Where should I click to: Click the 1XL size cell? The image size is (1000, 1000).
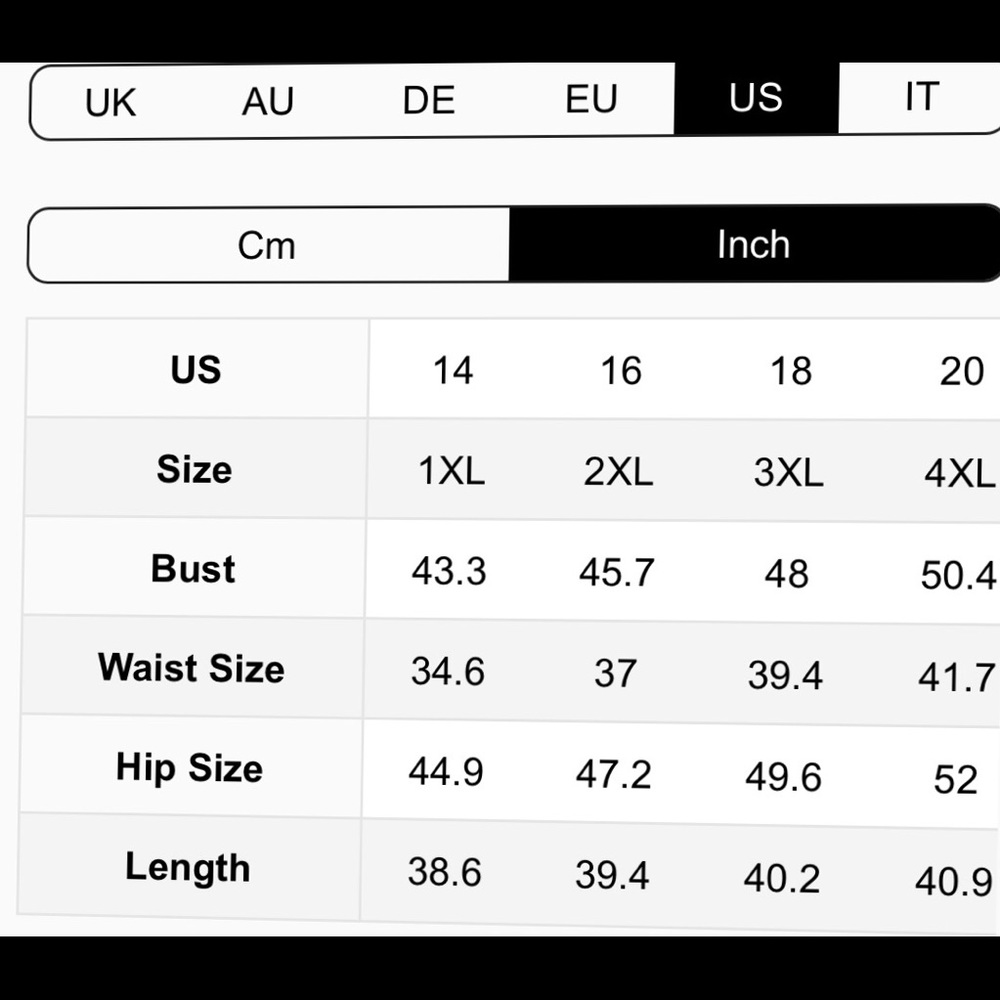[x=451, y=471]
